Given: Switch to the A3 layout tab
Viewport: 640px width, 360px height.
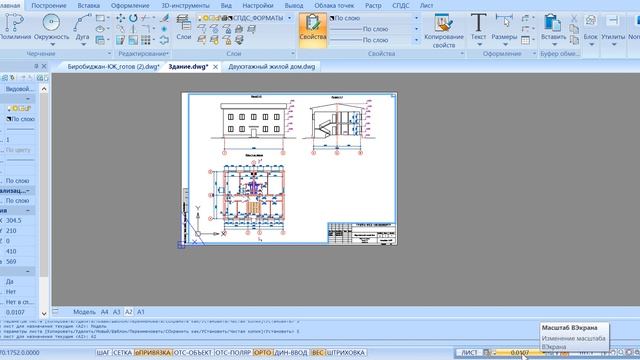Looking at the screenshot, I should pyautogui.click(x=117, y=312).
